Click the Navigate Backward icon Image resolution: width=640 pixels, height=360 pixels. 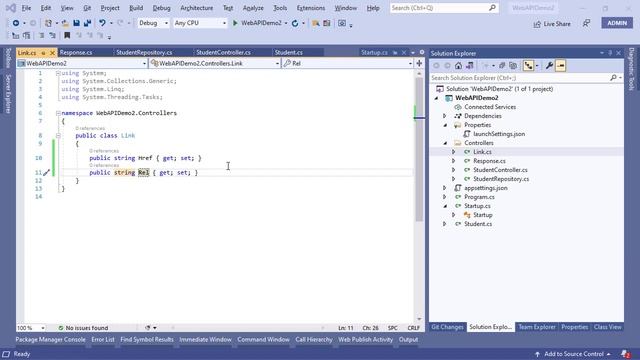point(16,23)
